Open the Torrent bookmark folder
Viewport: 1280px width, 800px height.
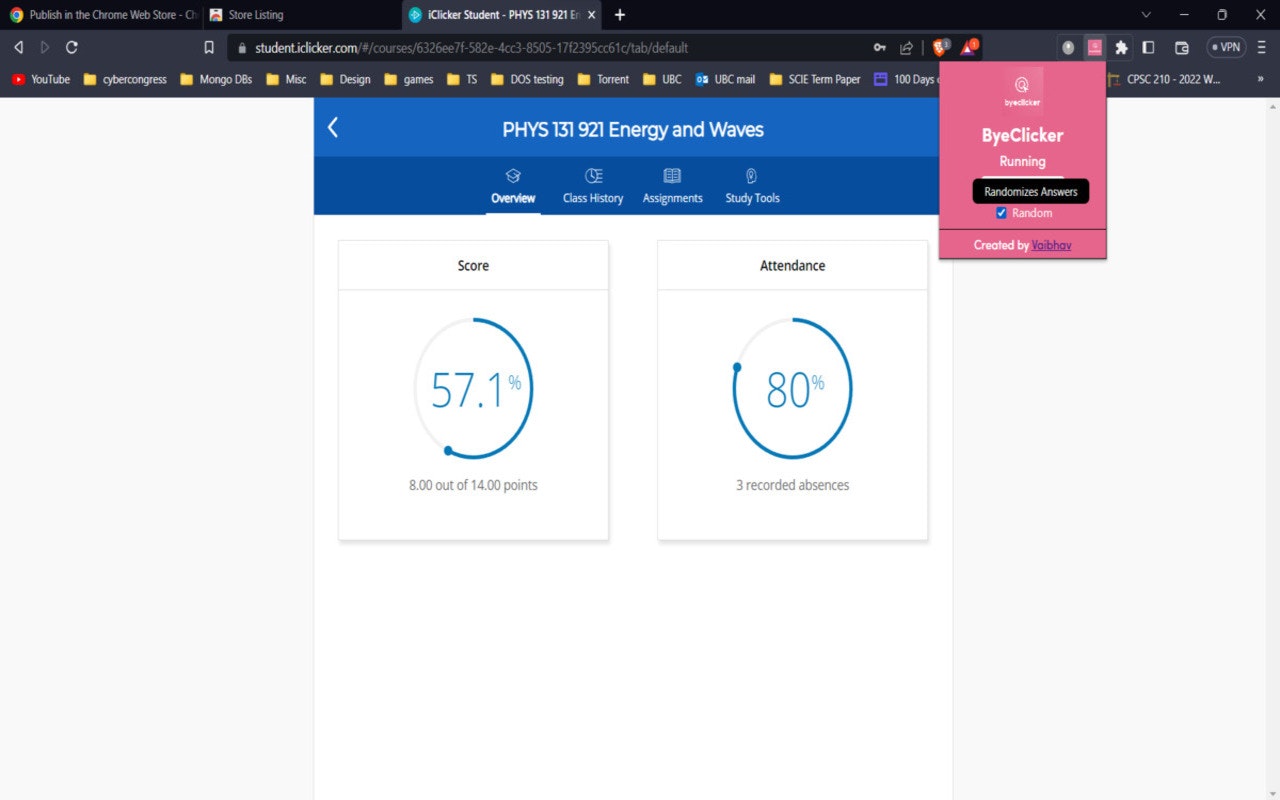tap(604, 79)
